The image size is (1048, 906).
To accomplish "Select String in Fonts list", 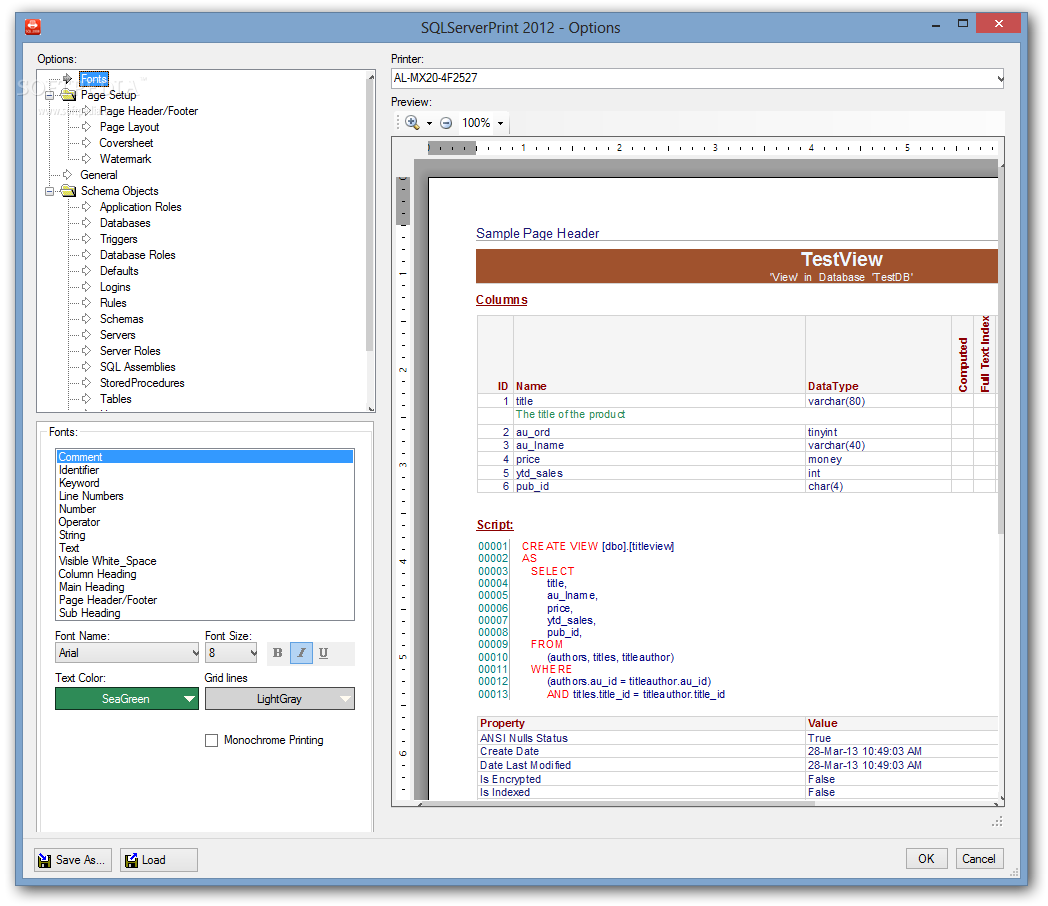I will click(x=205, y=535).
